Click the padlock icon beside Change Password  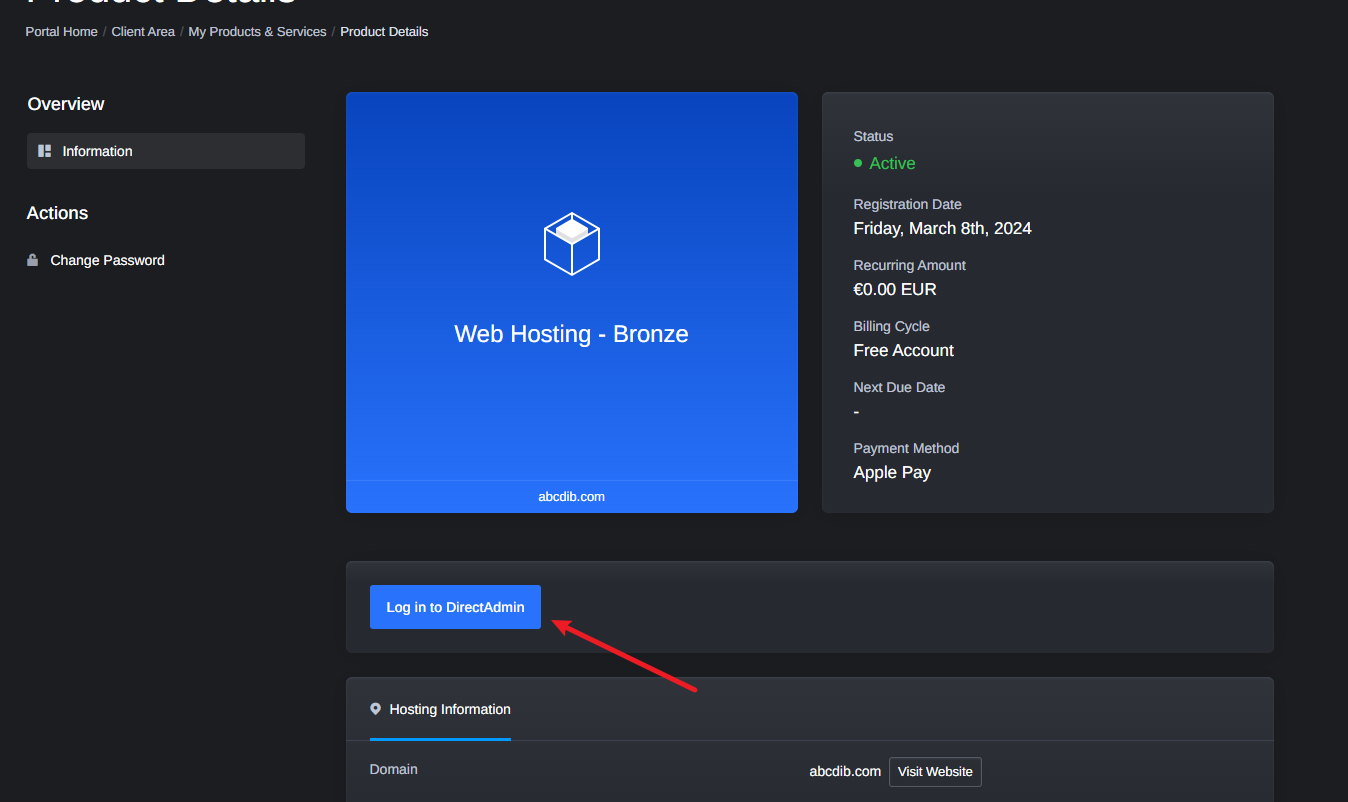33,260
